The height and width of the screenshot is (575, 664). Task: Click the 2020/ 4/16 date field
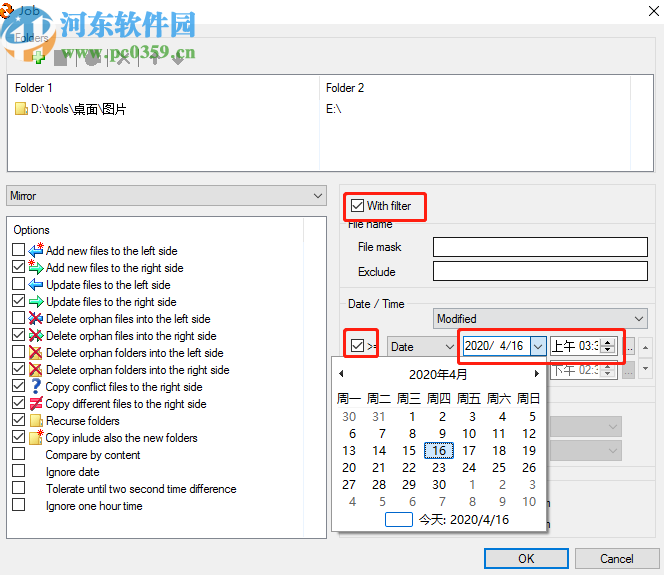point(496,346)
